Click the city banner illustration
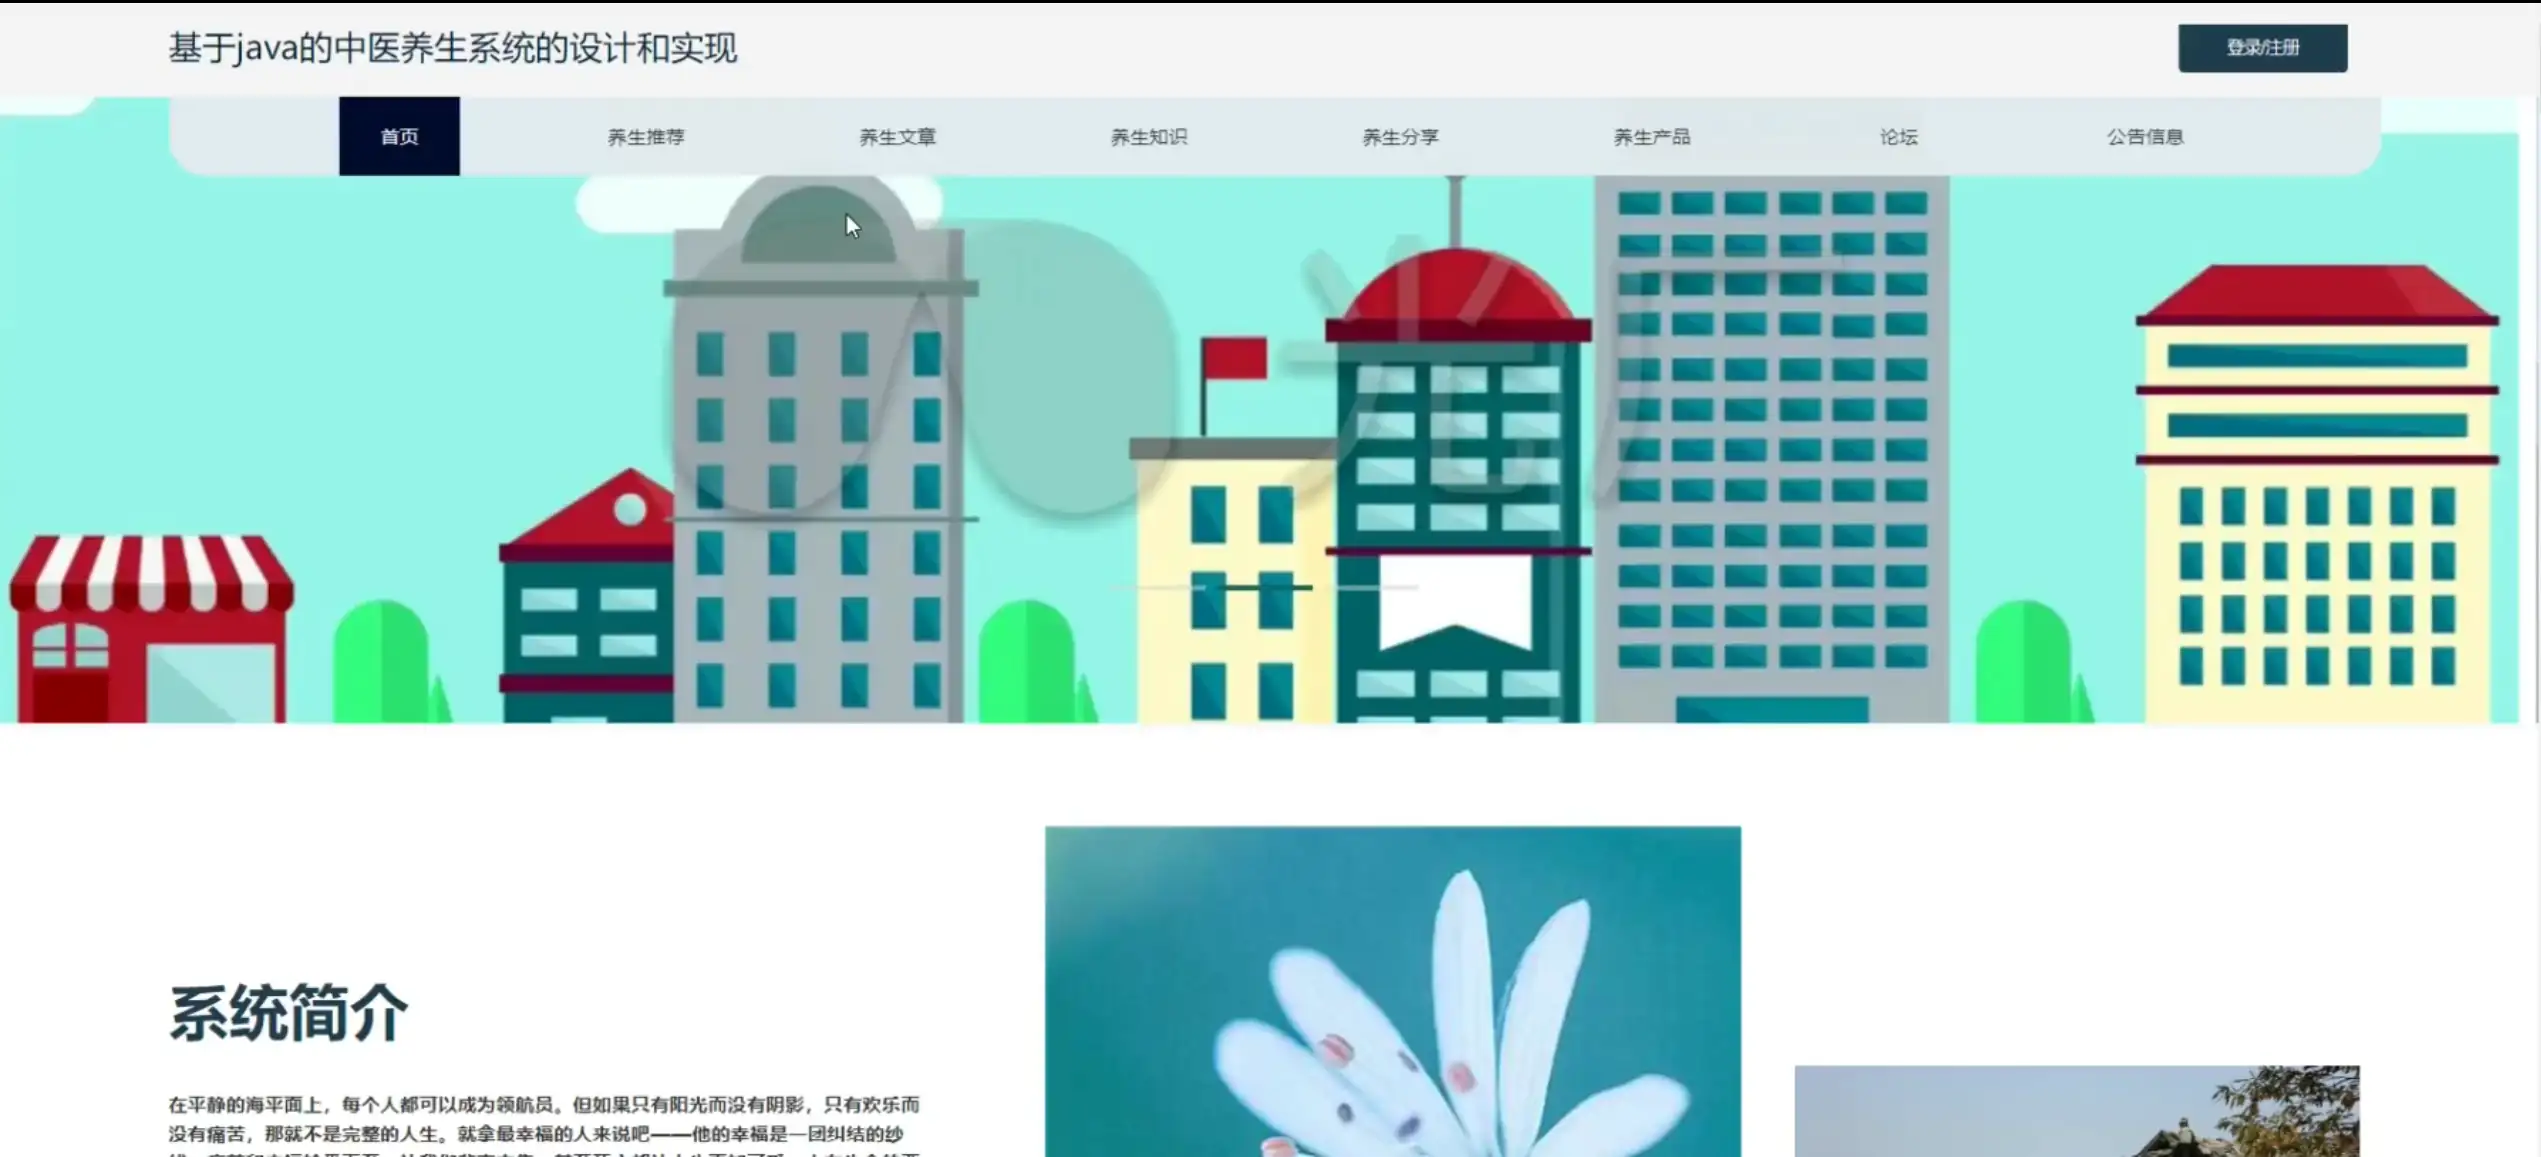The height and width of the screenshot is (1157, 2541). (x=1270, y=450)
